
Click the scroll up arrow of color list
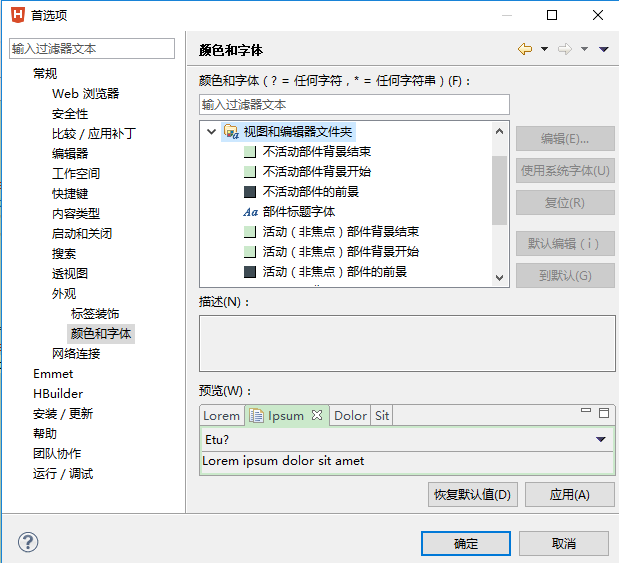tap(499, 131)
